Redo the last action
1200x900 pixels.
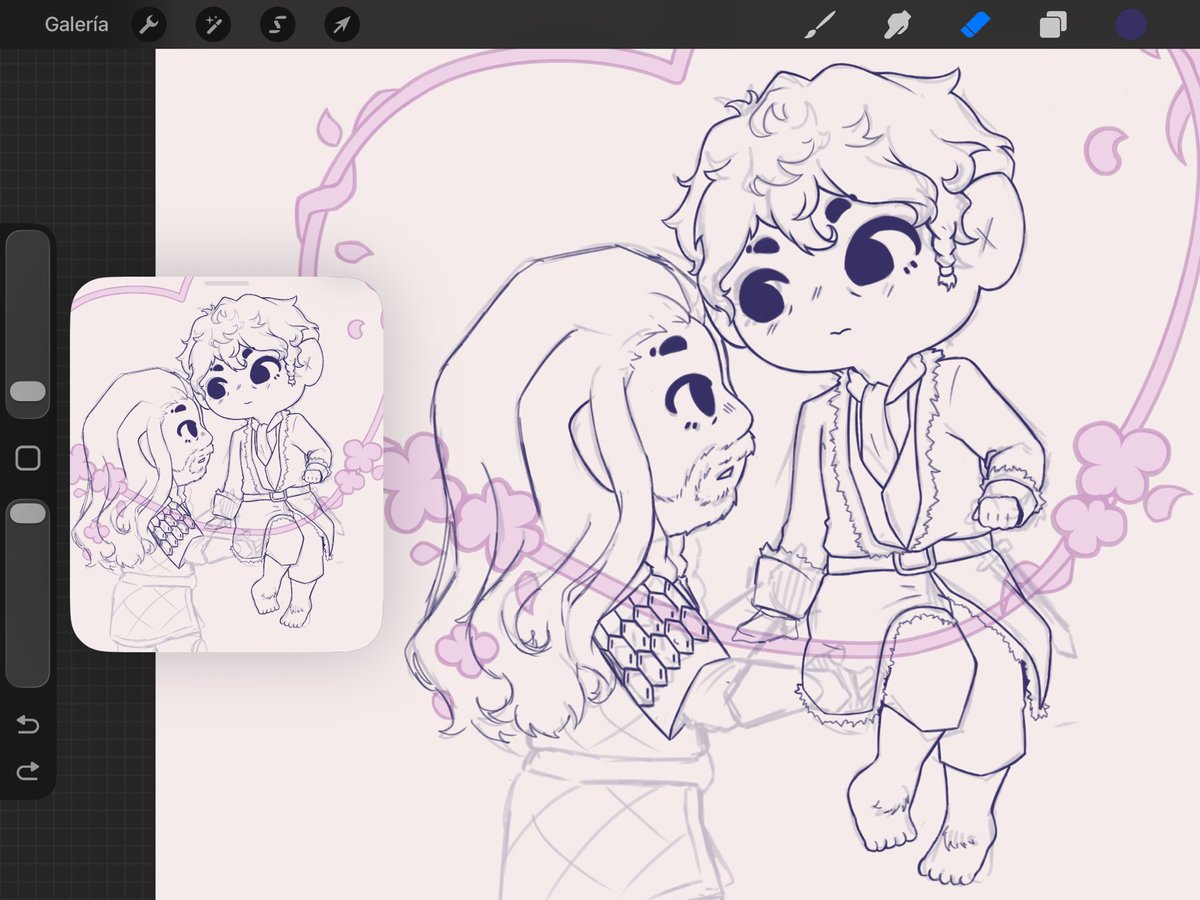tap(28, 770)
